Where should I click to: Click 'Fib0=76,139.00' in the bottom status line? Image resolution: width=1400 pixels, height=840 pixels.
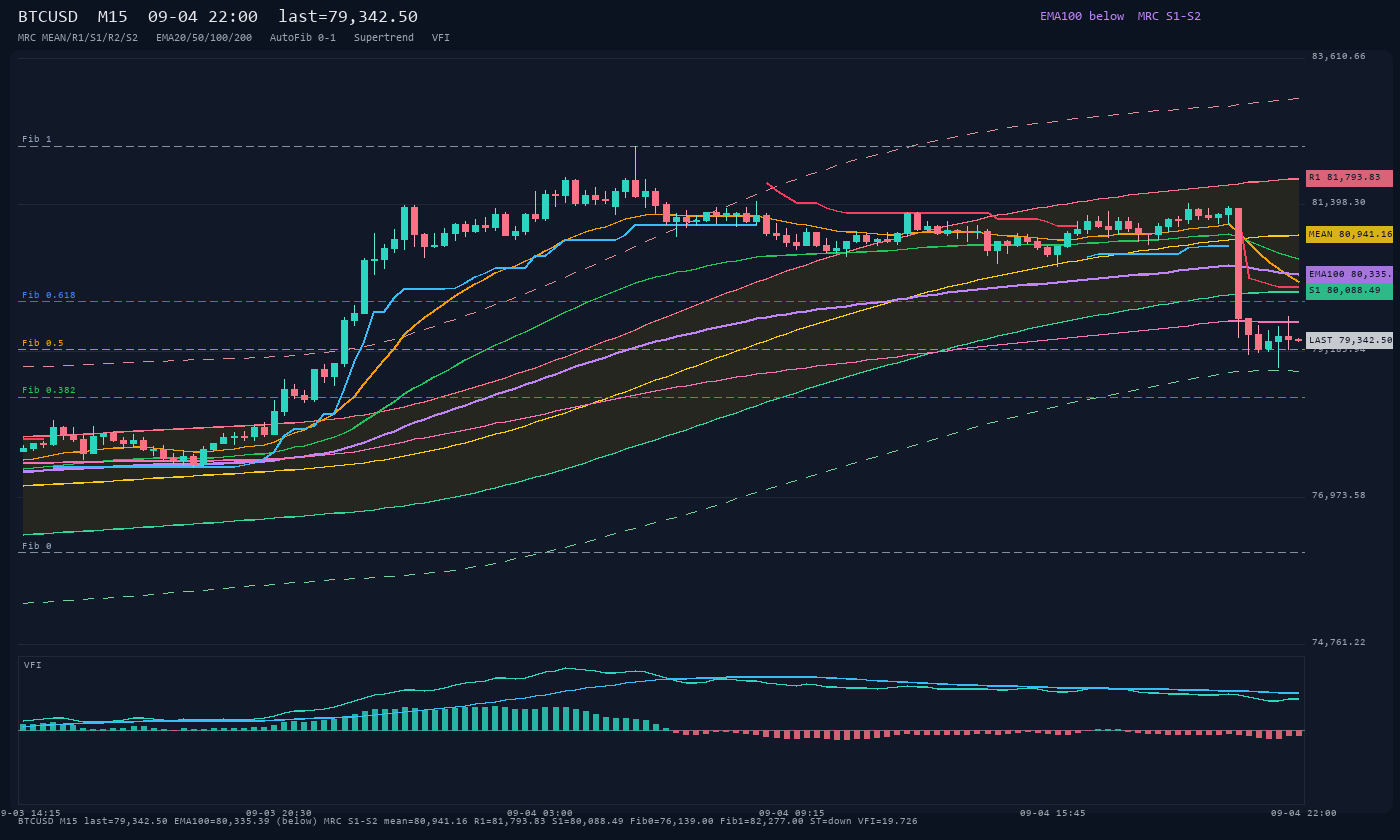pyautogui.click(x=672, y=821)
